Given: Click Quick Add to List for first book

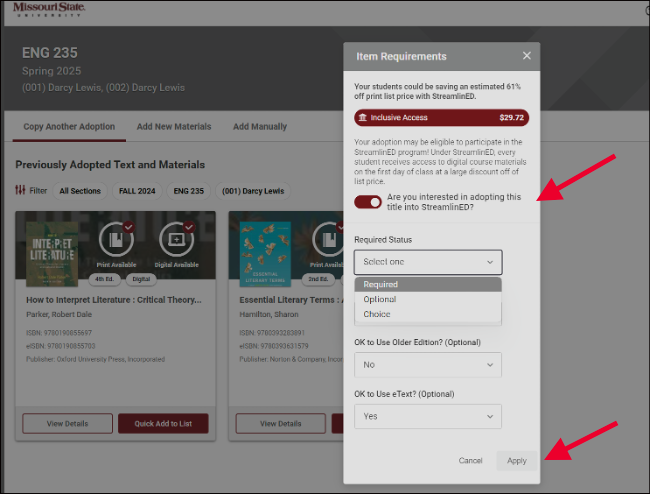Looking at the screenshot, I should click(163, 423).
